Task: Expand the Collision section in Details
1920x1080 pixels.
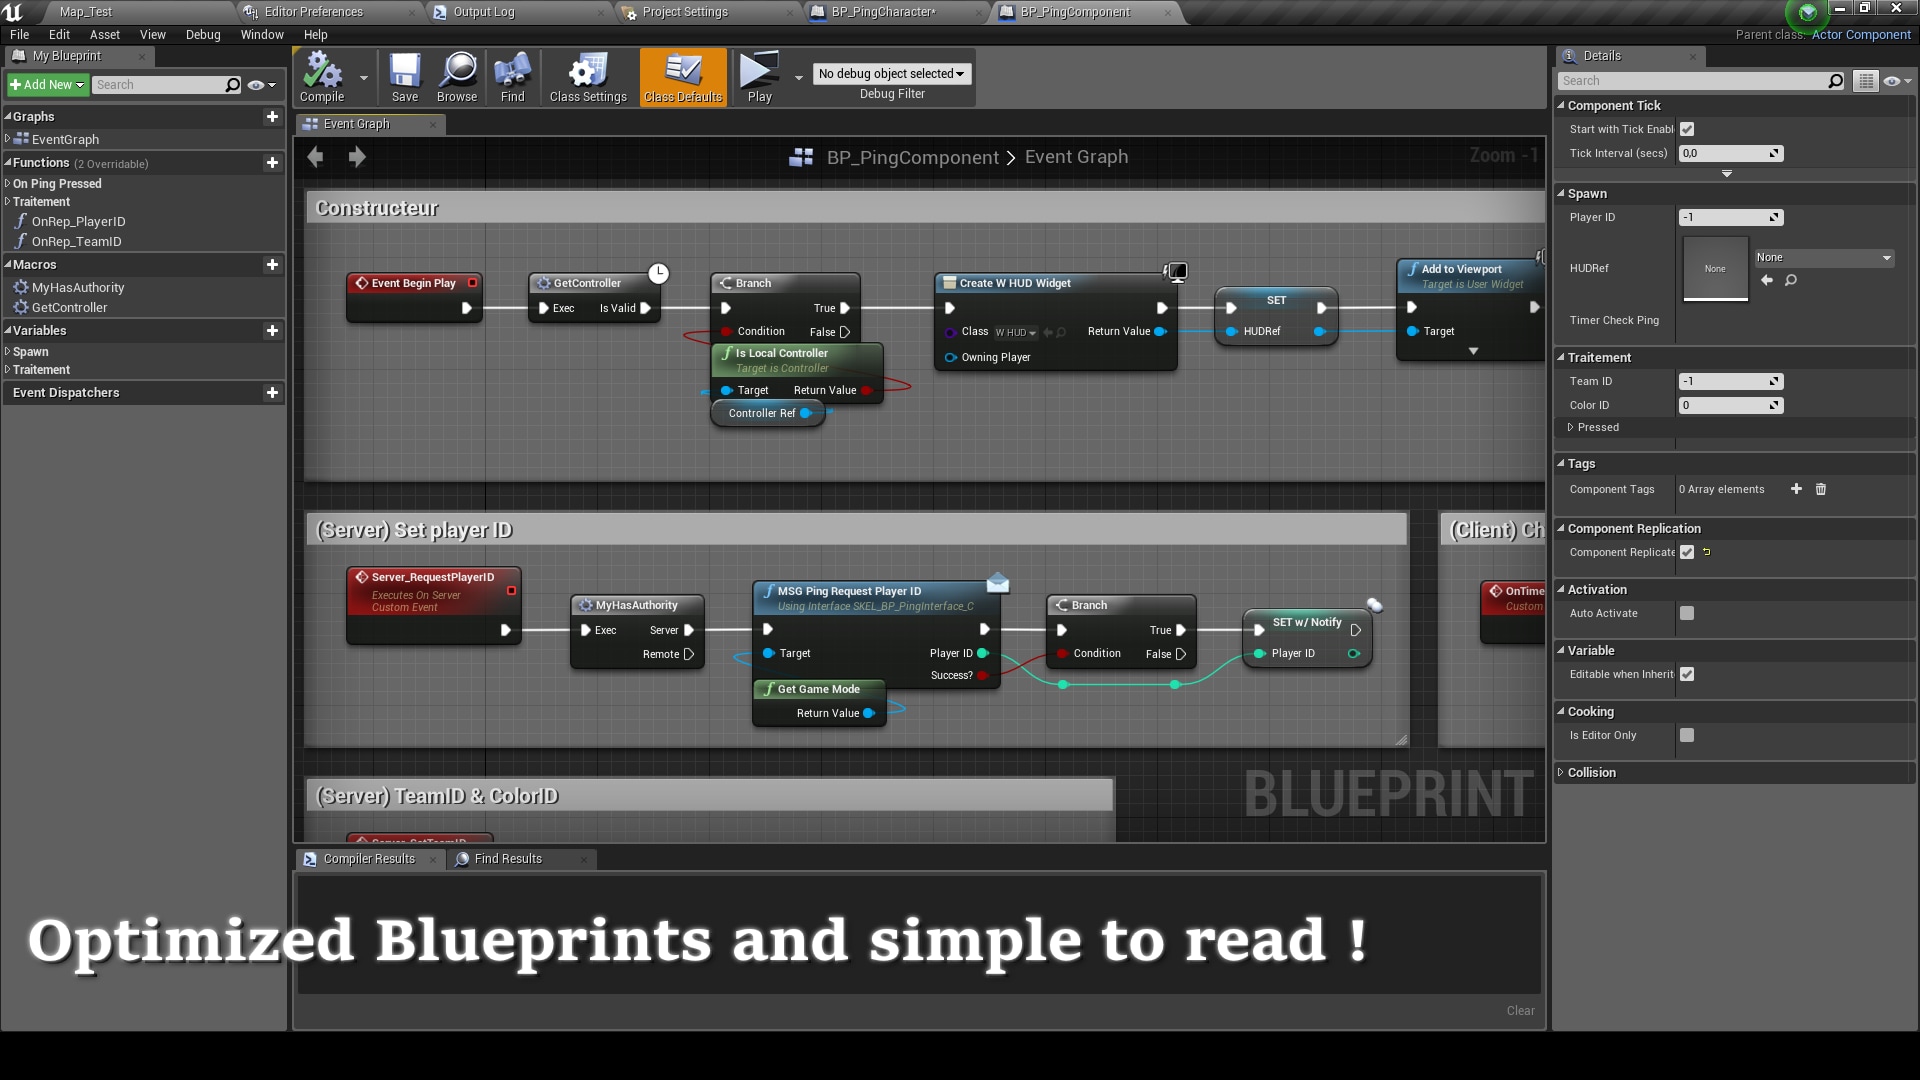Action: [1591, 772]
